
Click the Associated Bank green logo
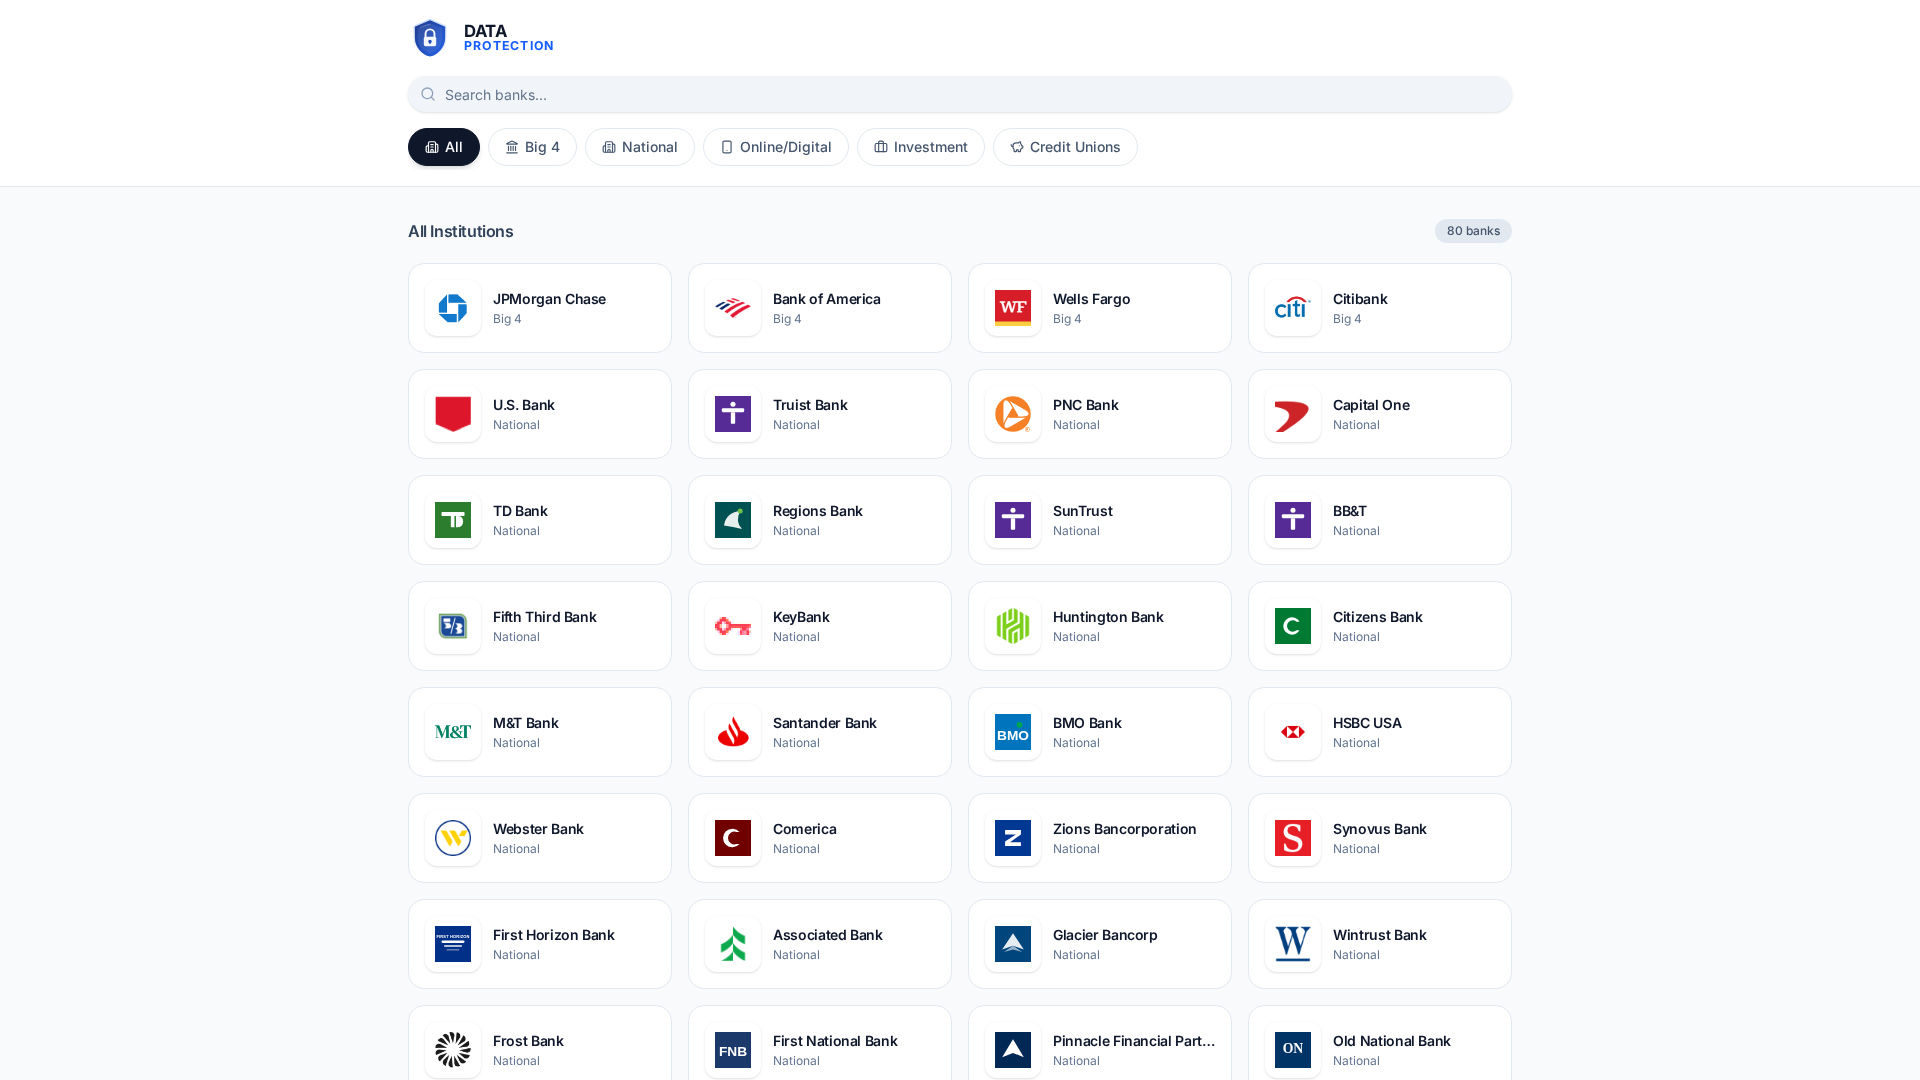pos(733,944)
